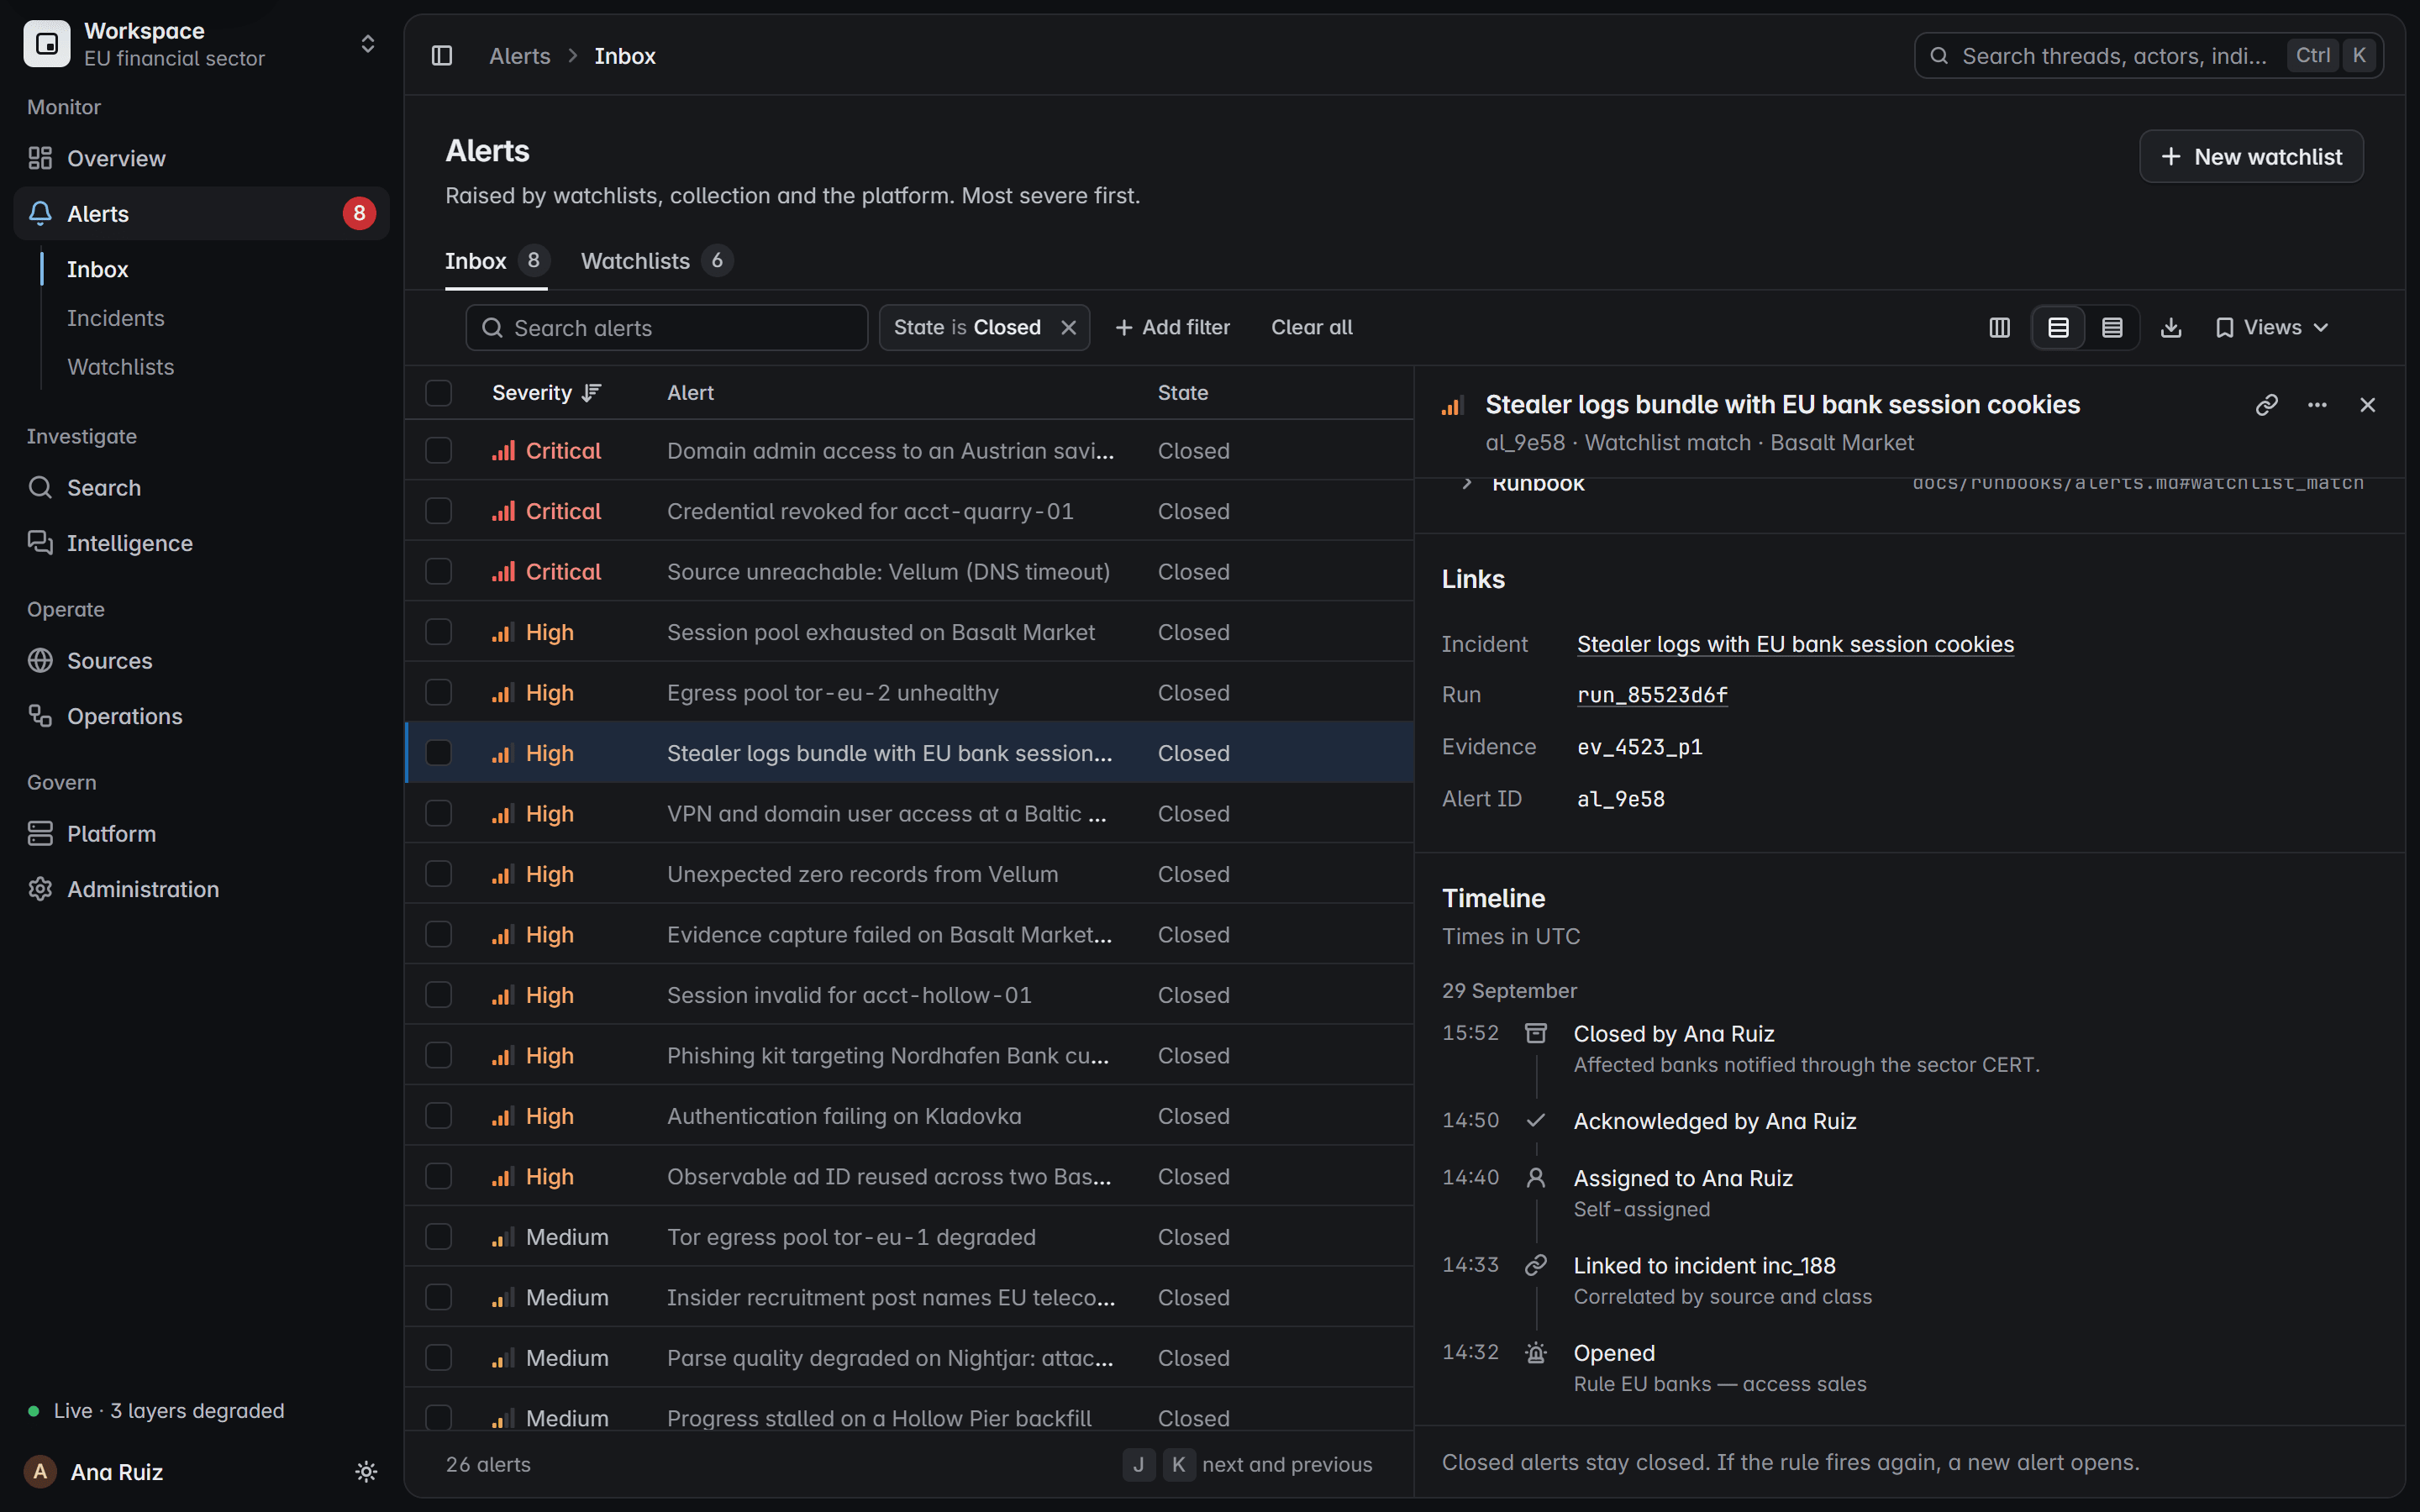Click the copy link icon in alert detail

[2267, 405]
